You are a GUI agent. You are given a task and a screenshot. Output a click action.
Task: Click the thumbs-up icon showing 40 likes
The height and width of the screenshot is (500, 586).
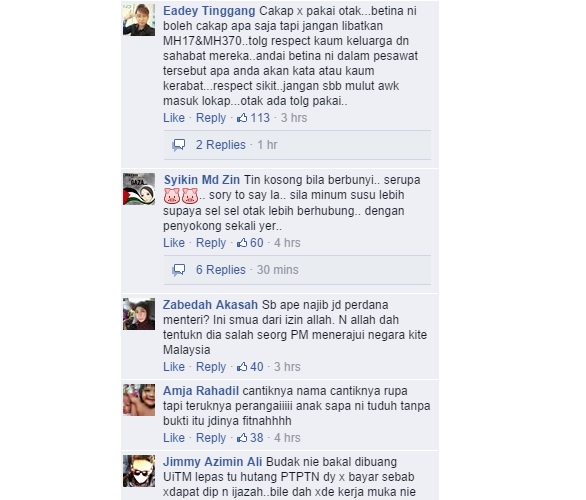pyautogui.click(x=242, y=367)
